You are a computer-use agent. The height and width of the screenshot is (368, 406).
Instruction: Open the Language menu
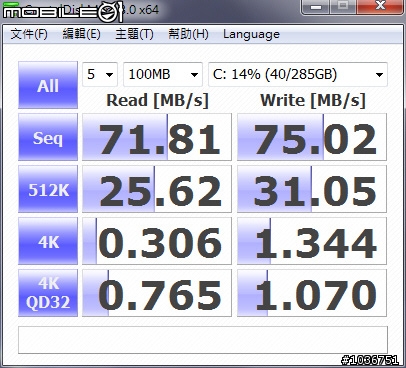(x=251, y=34)
